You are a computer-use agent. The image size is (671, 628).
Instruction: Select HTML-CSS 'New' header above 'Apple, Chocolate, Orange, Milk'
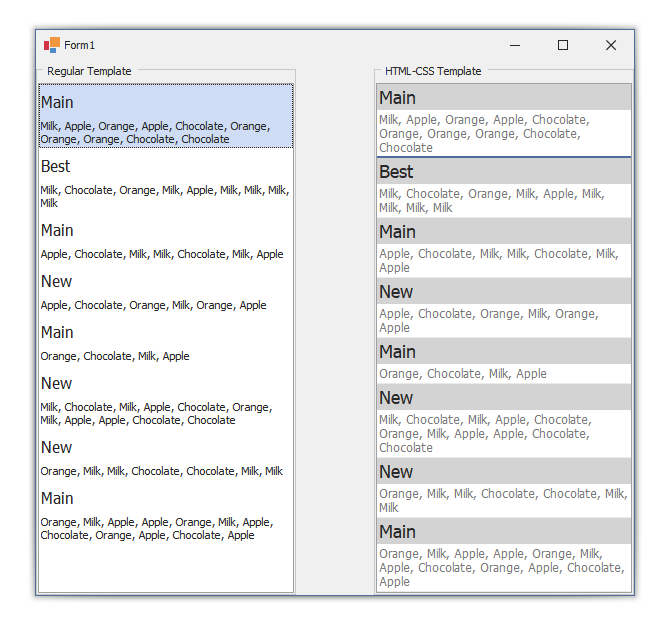point(504,291)
